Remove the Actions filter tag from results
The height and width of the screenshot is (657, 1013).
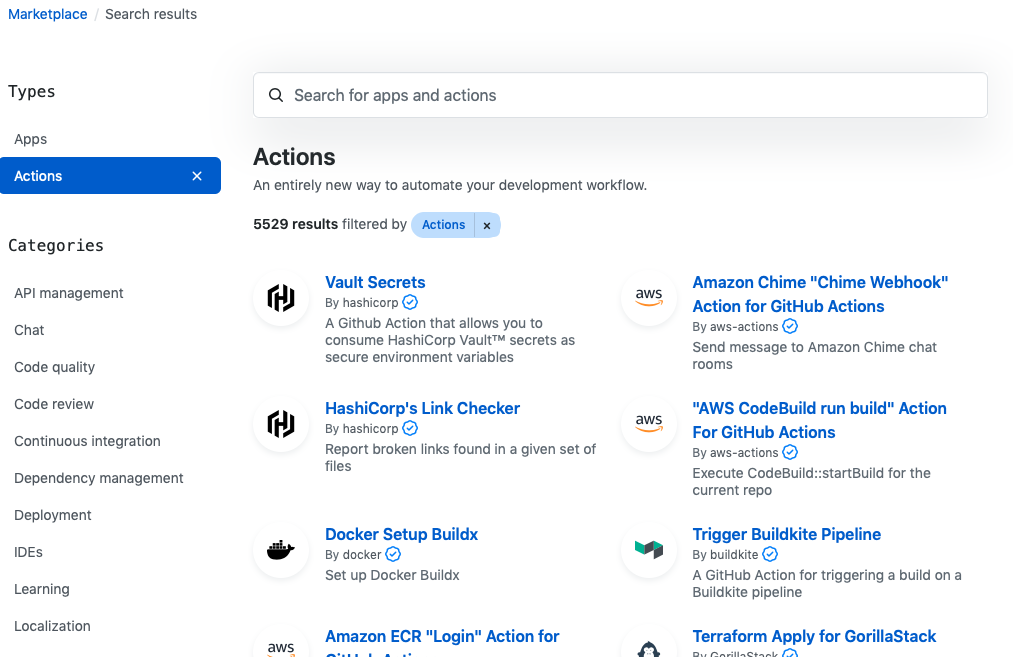coord(487,225)
